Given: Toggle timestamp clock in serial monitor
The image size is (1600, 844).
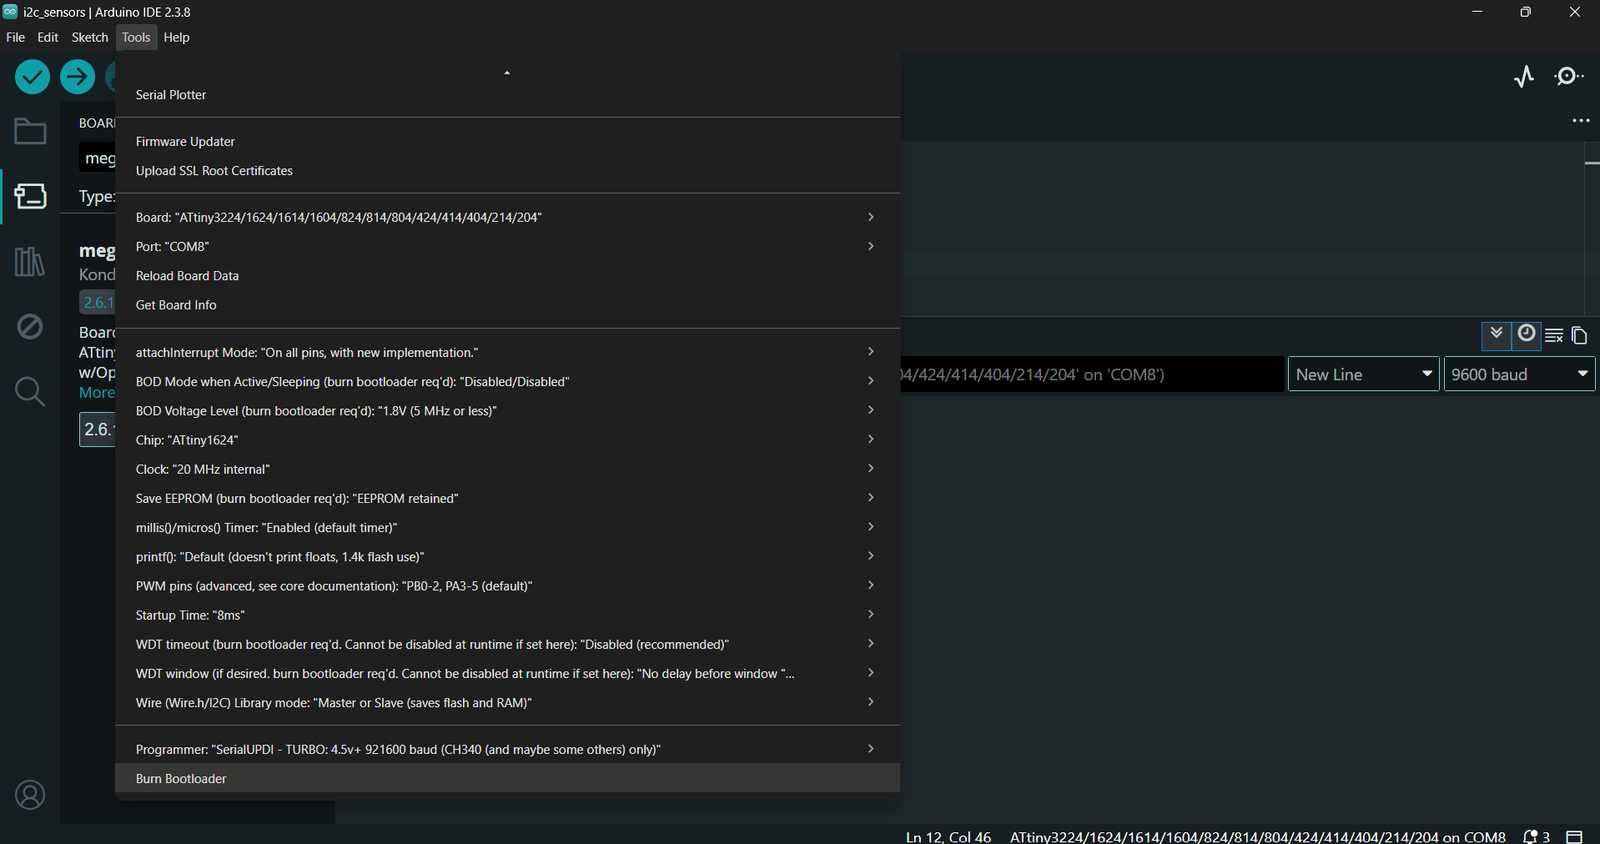Looking at the screenshot, I should tap(1526, 334).
